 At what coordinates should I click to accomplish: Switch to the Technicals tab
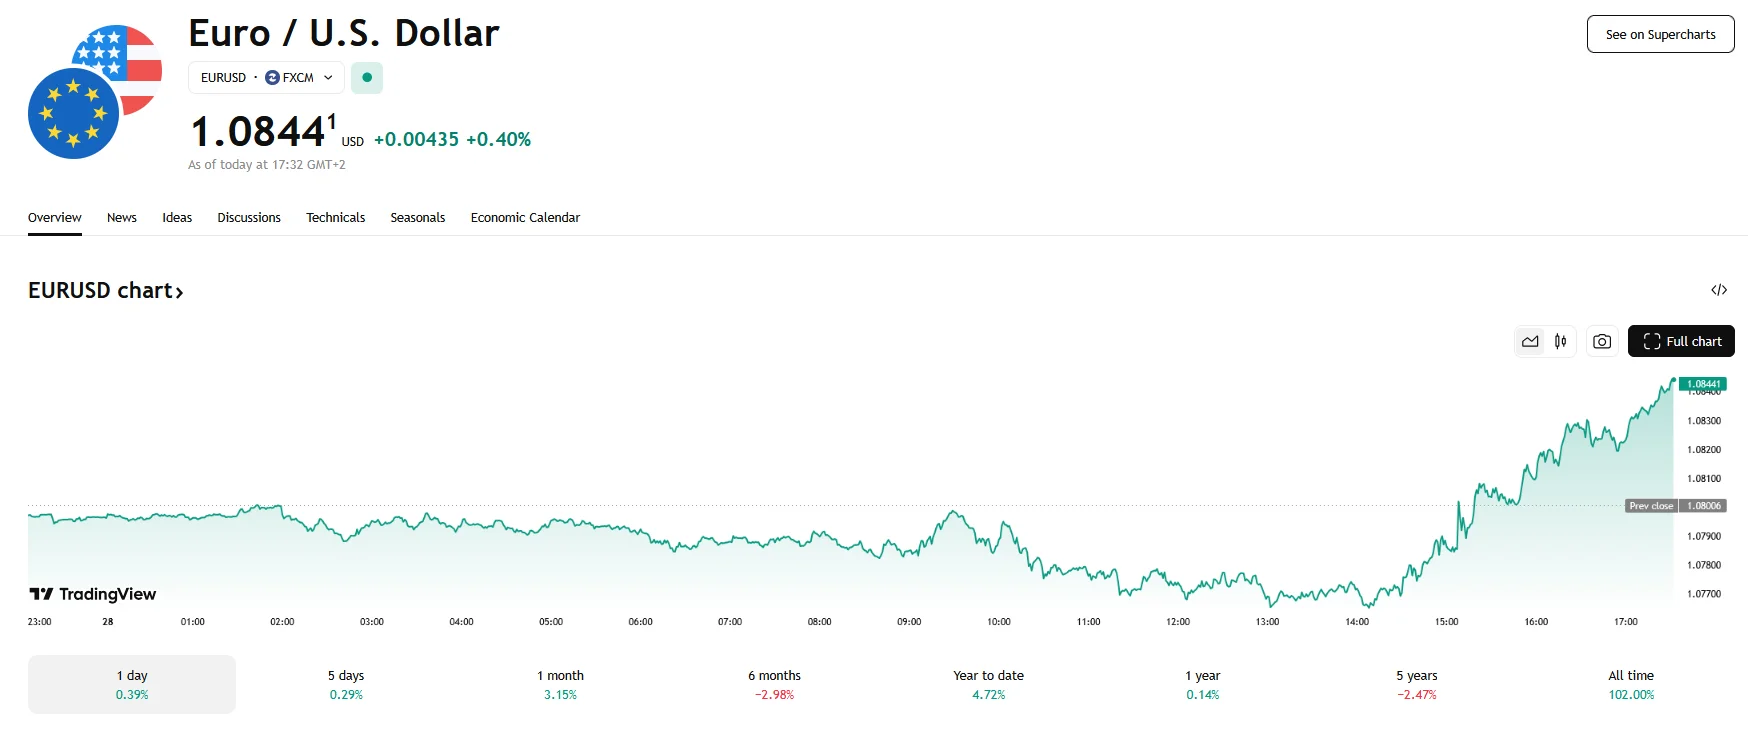click(335, 218)
